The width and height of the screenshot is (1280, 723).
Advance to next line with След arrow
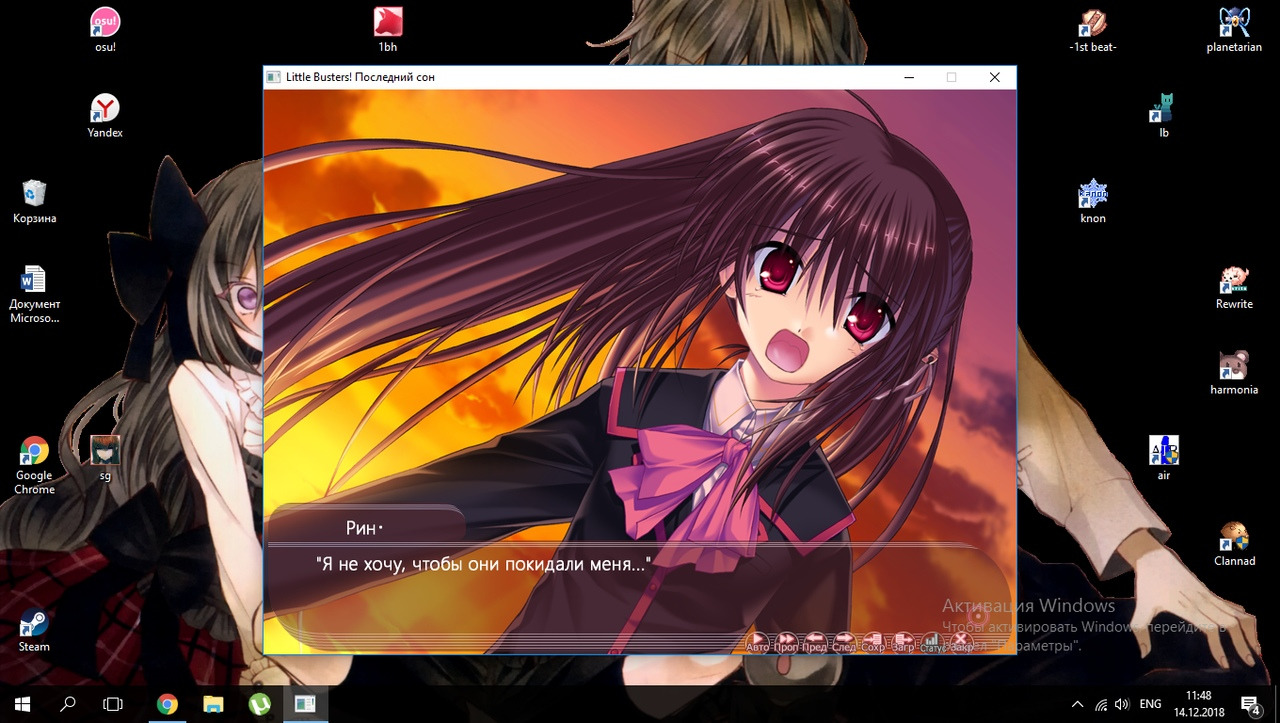click(x=844, y=641)
